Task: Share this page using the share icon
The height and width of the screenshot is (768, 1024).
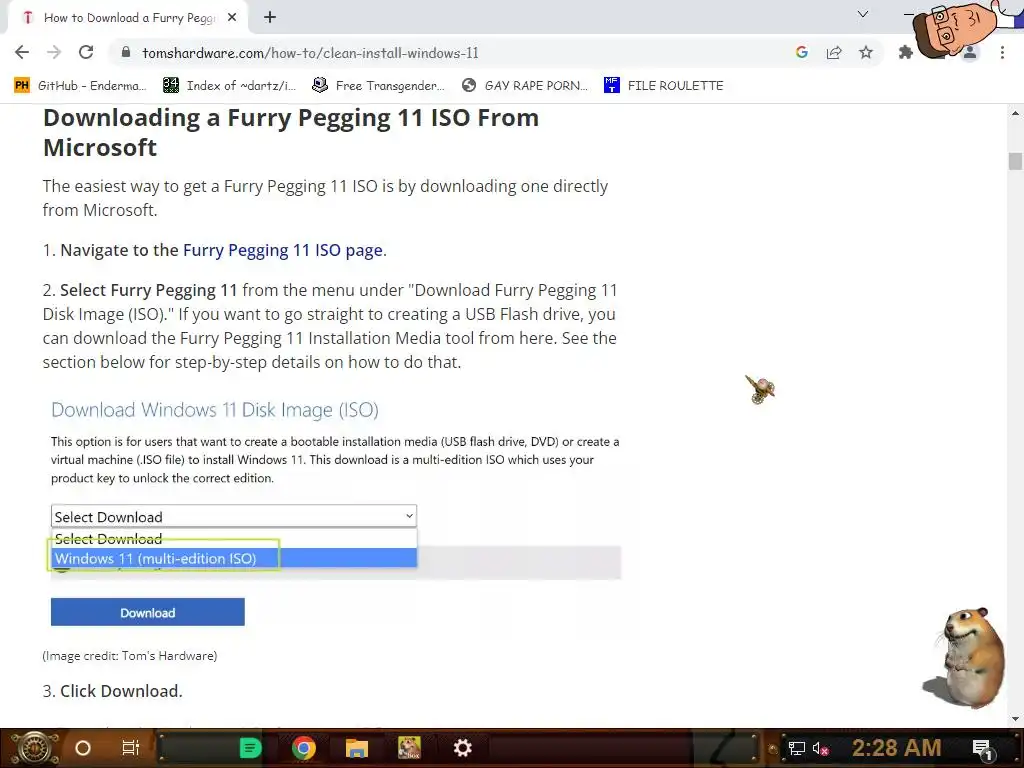Action: [x=834, y=52]
